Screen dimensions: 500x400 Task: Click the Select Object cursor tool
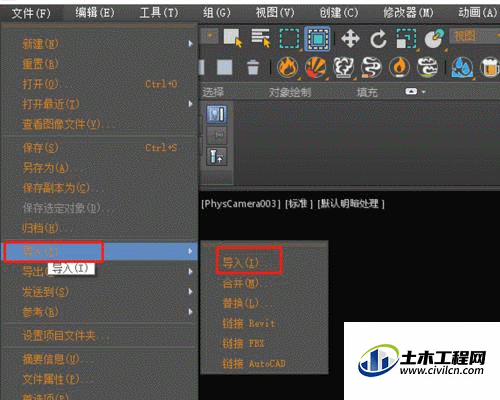(233, 38)
